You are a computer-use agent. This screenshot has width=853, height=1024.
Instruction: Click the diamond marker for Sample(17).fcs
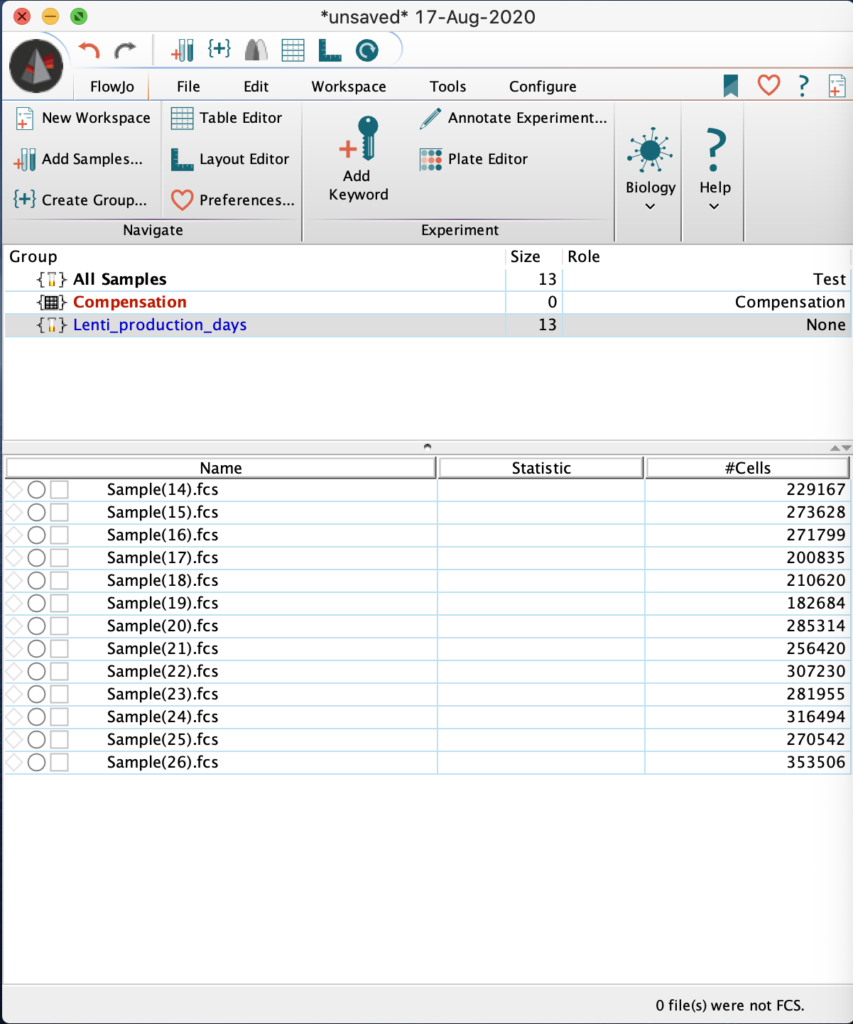point(14,558)
